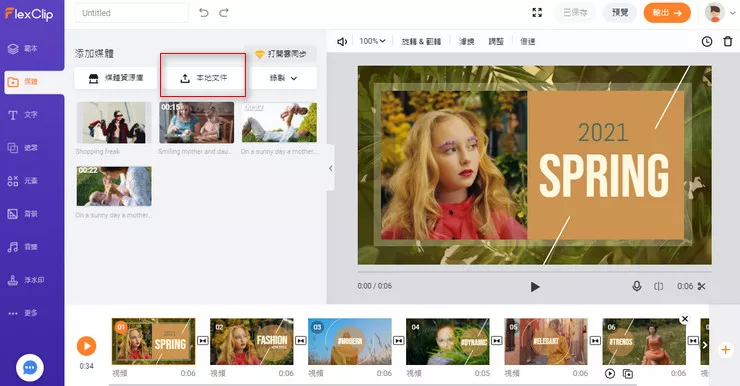Open the transition between scenes 05 and 06
This screenshot has width=740, height=386.
(595, 341)
